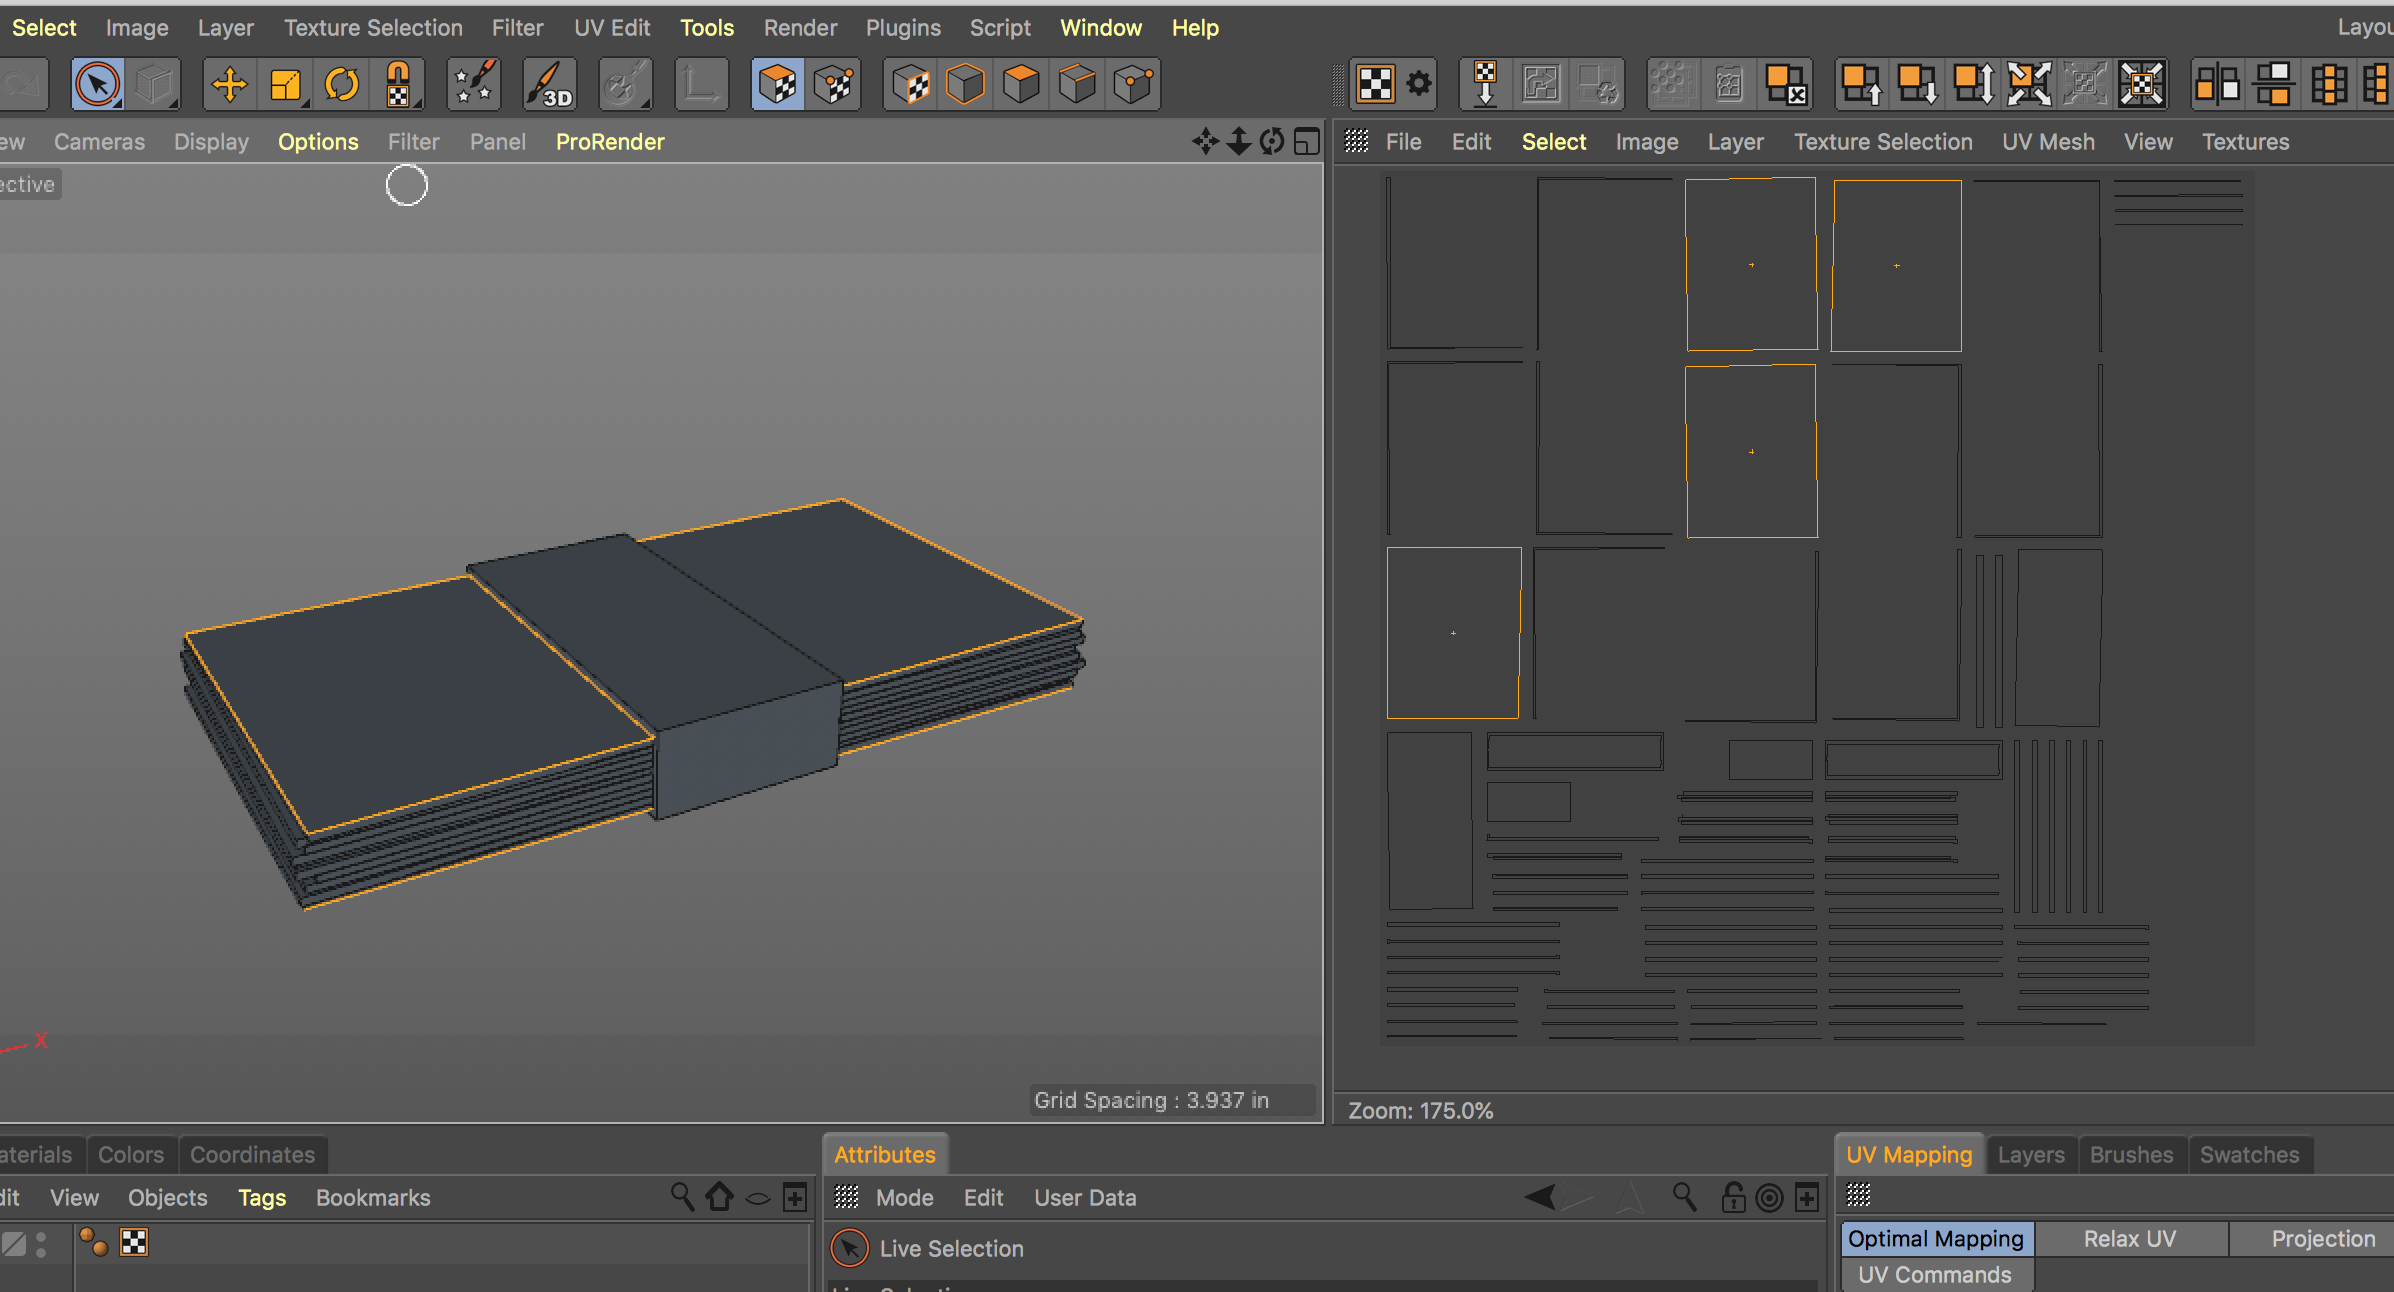The width and height of the screenshot is (2394, 1292).
Task: Open the attribute Mode dropdown
Action: click(904, 1198)
